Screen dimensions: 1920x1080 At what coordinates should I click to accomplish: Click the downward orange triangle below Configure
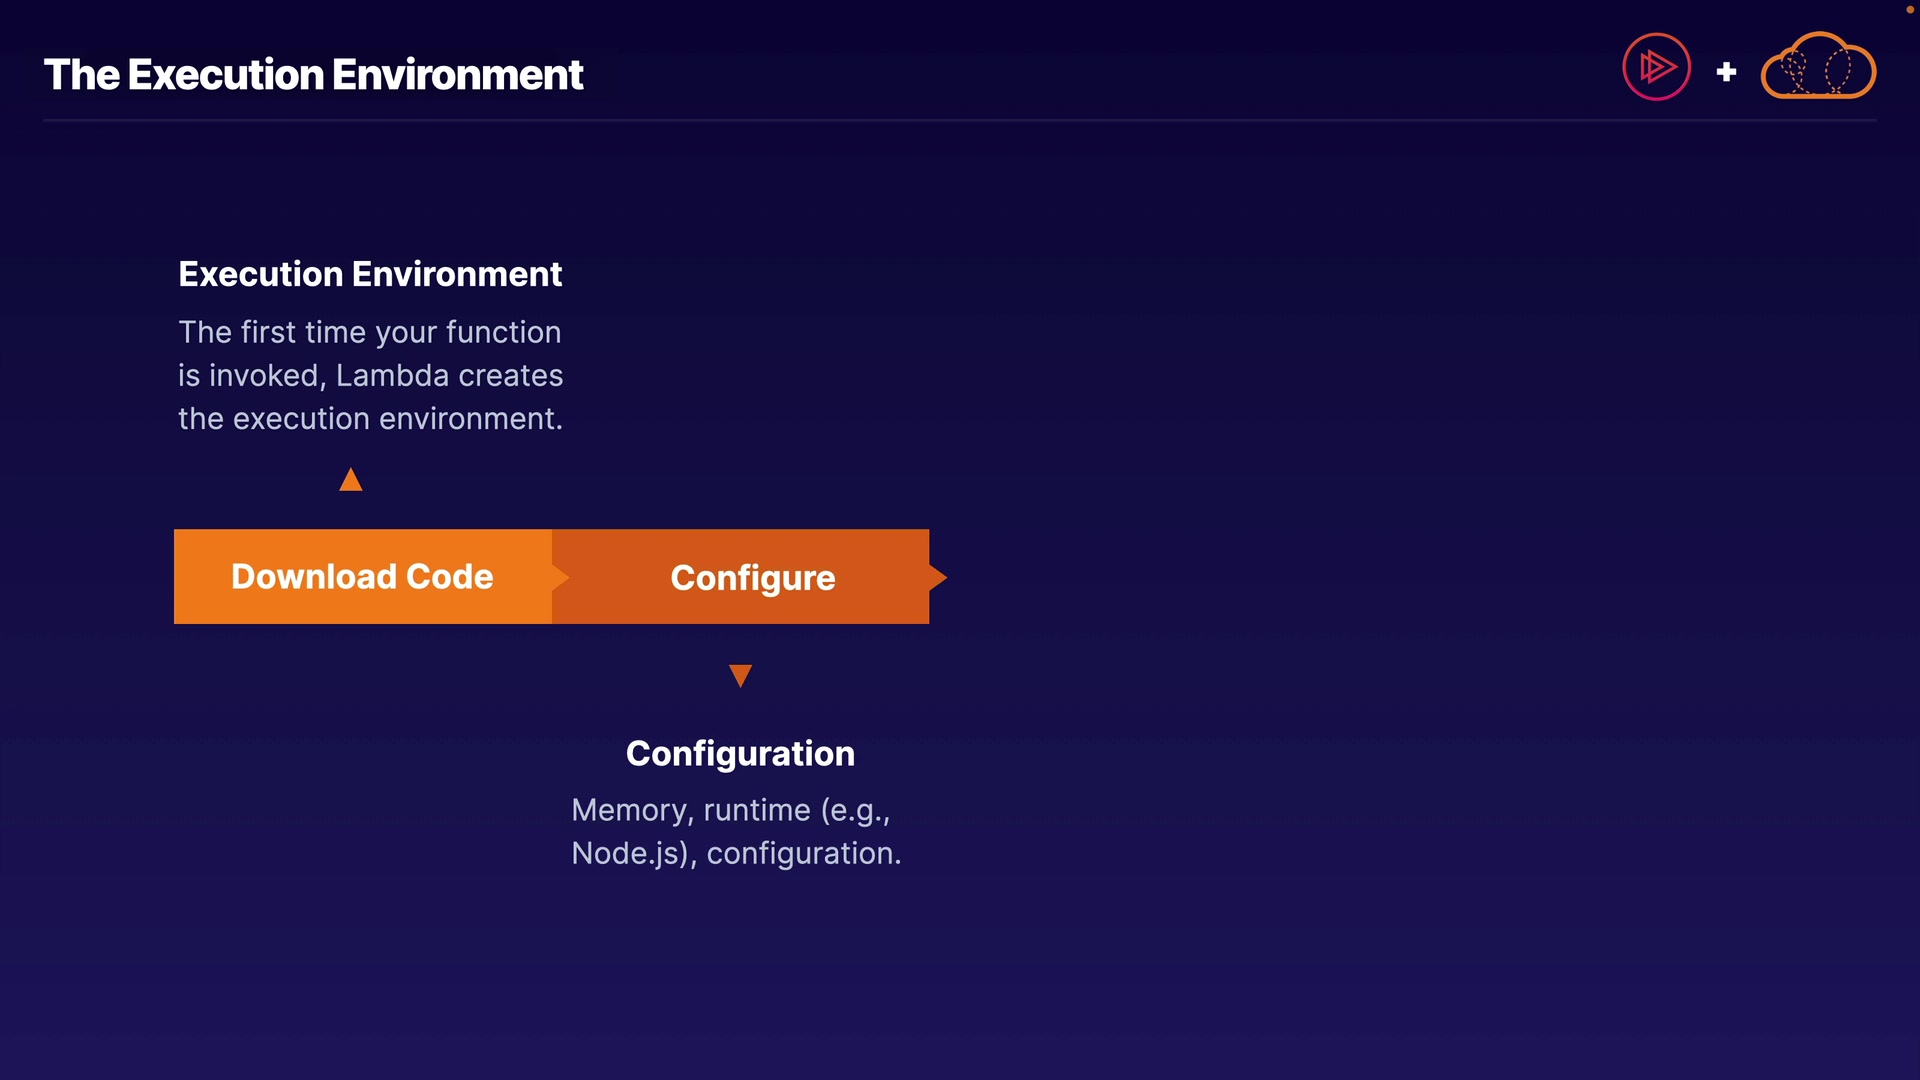(x=740, y=676)
